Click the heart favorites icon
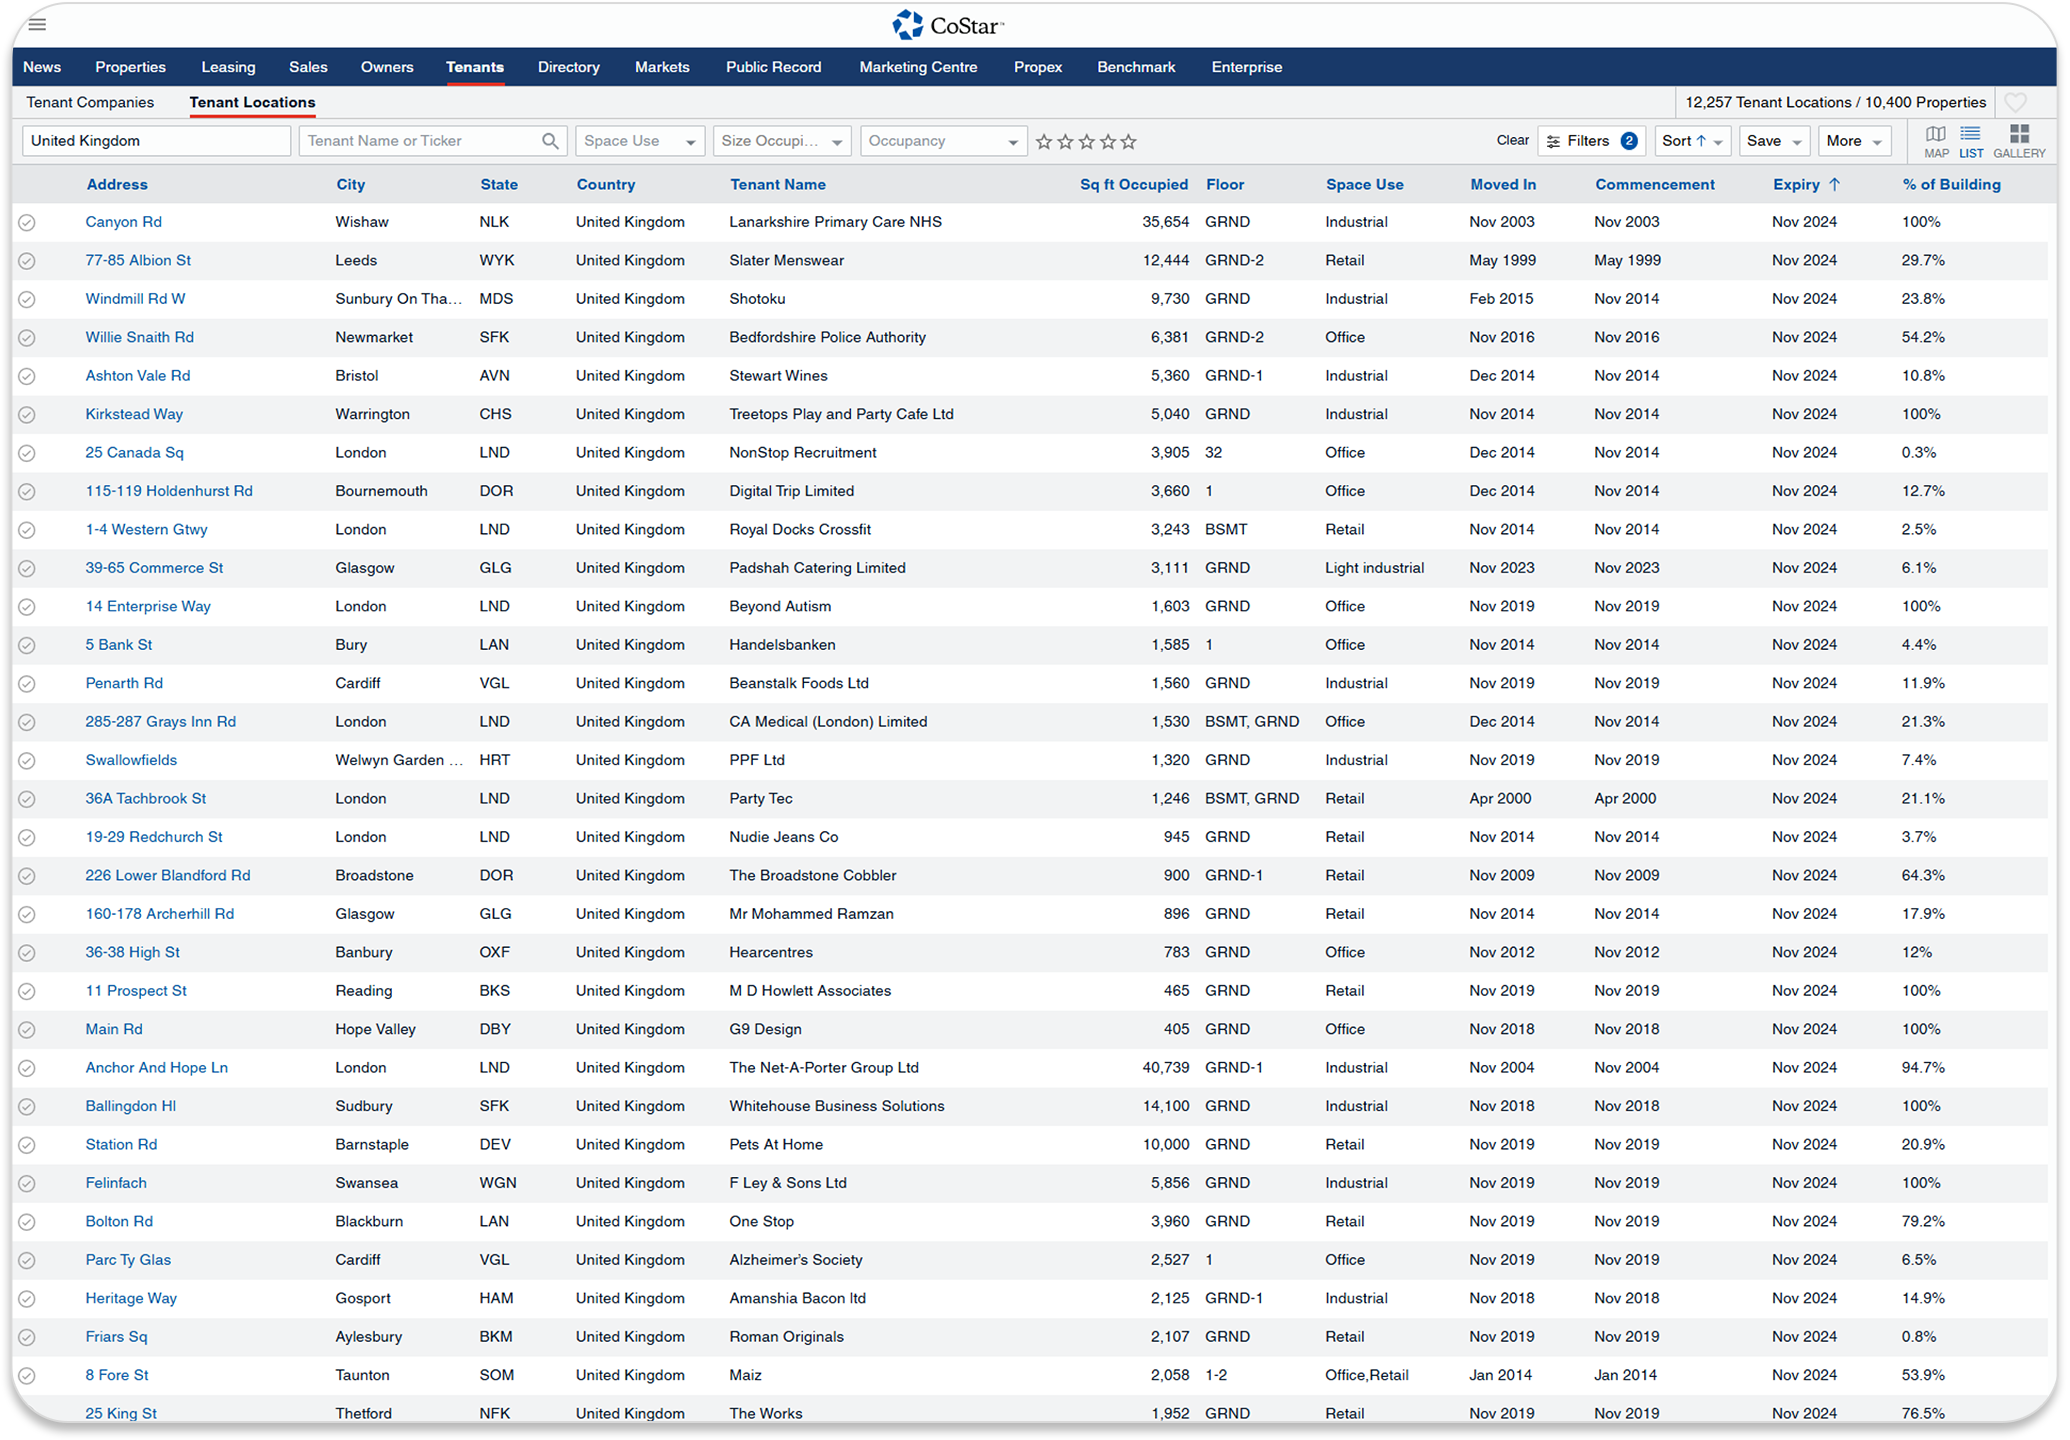Viewport: 2070px width, 1440px height. [x=2015, y=103]
